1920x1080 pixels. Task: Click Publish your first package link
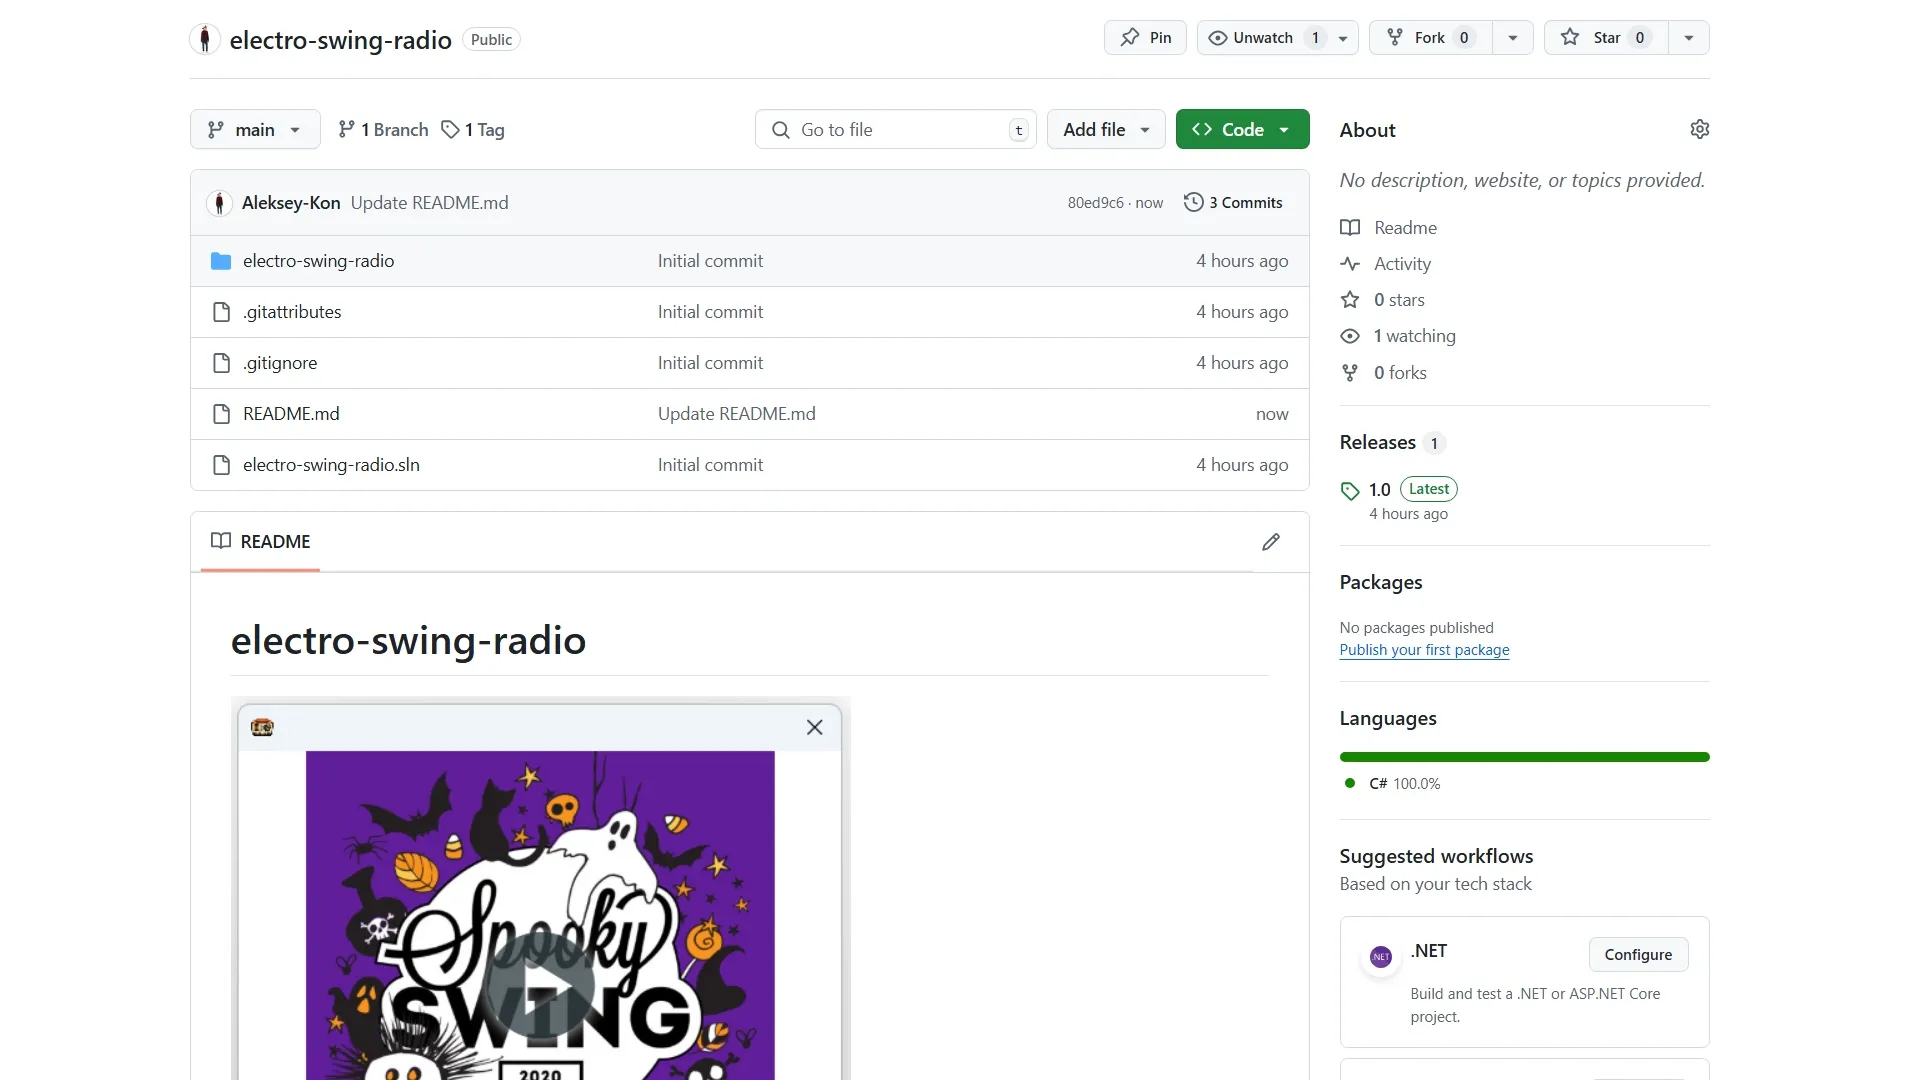pyautogui.click(x=1424, y=649)
